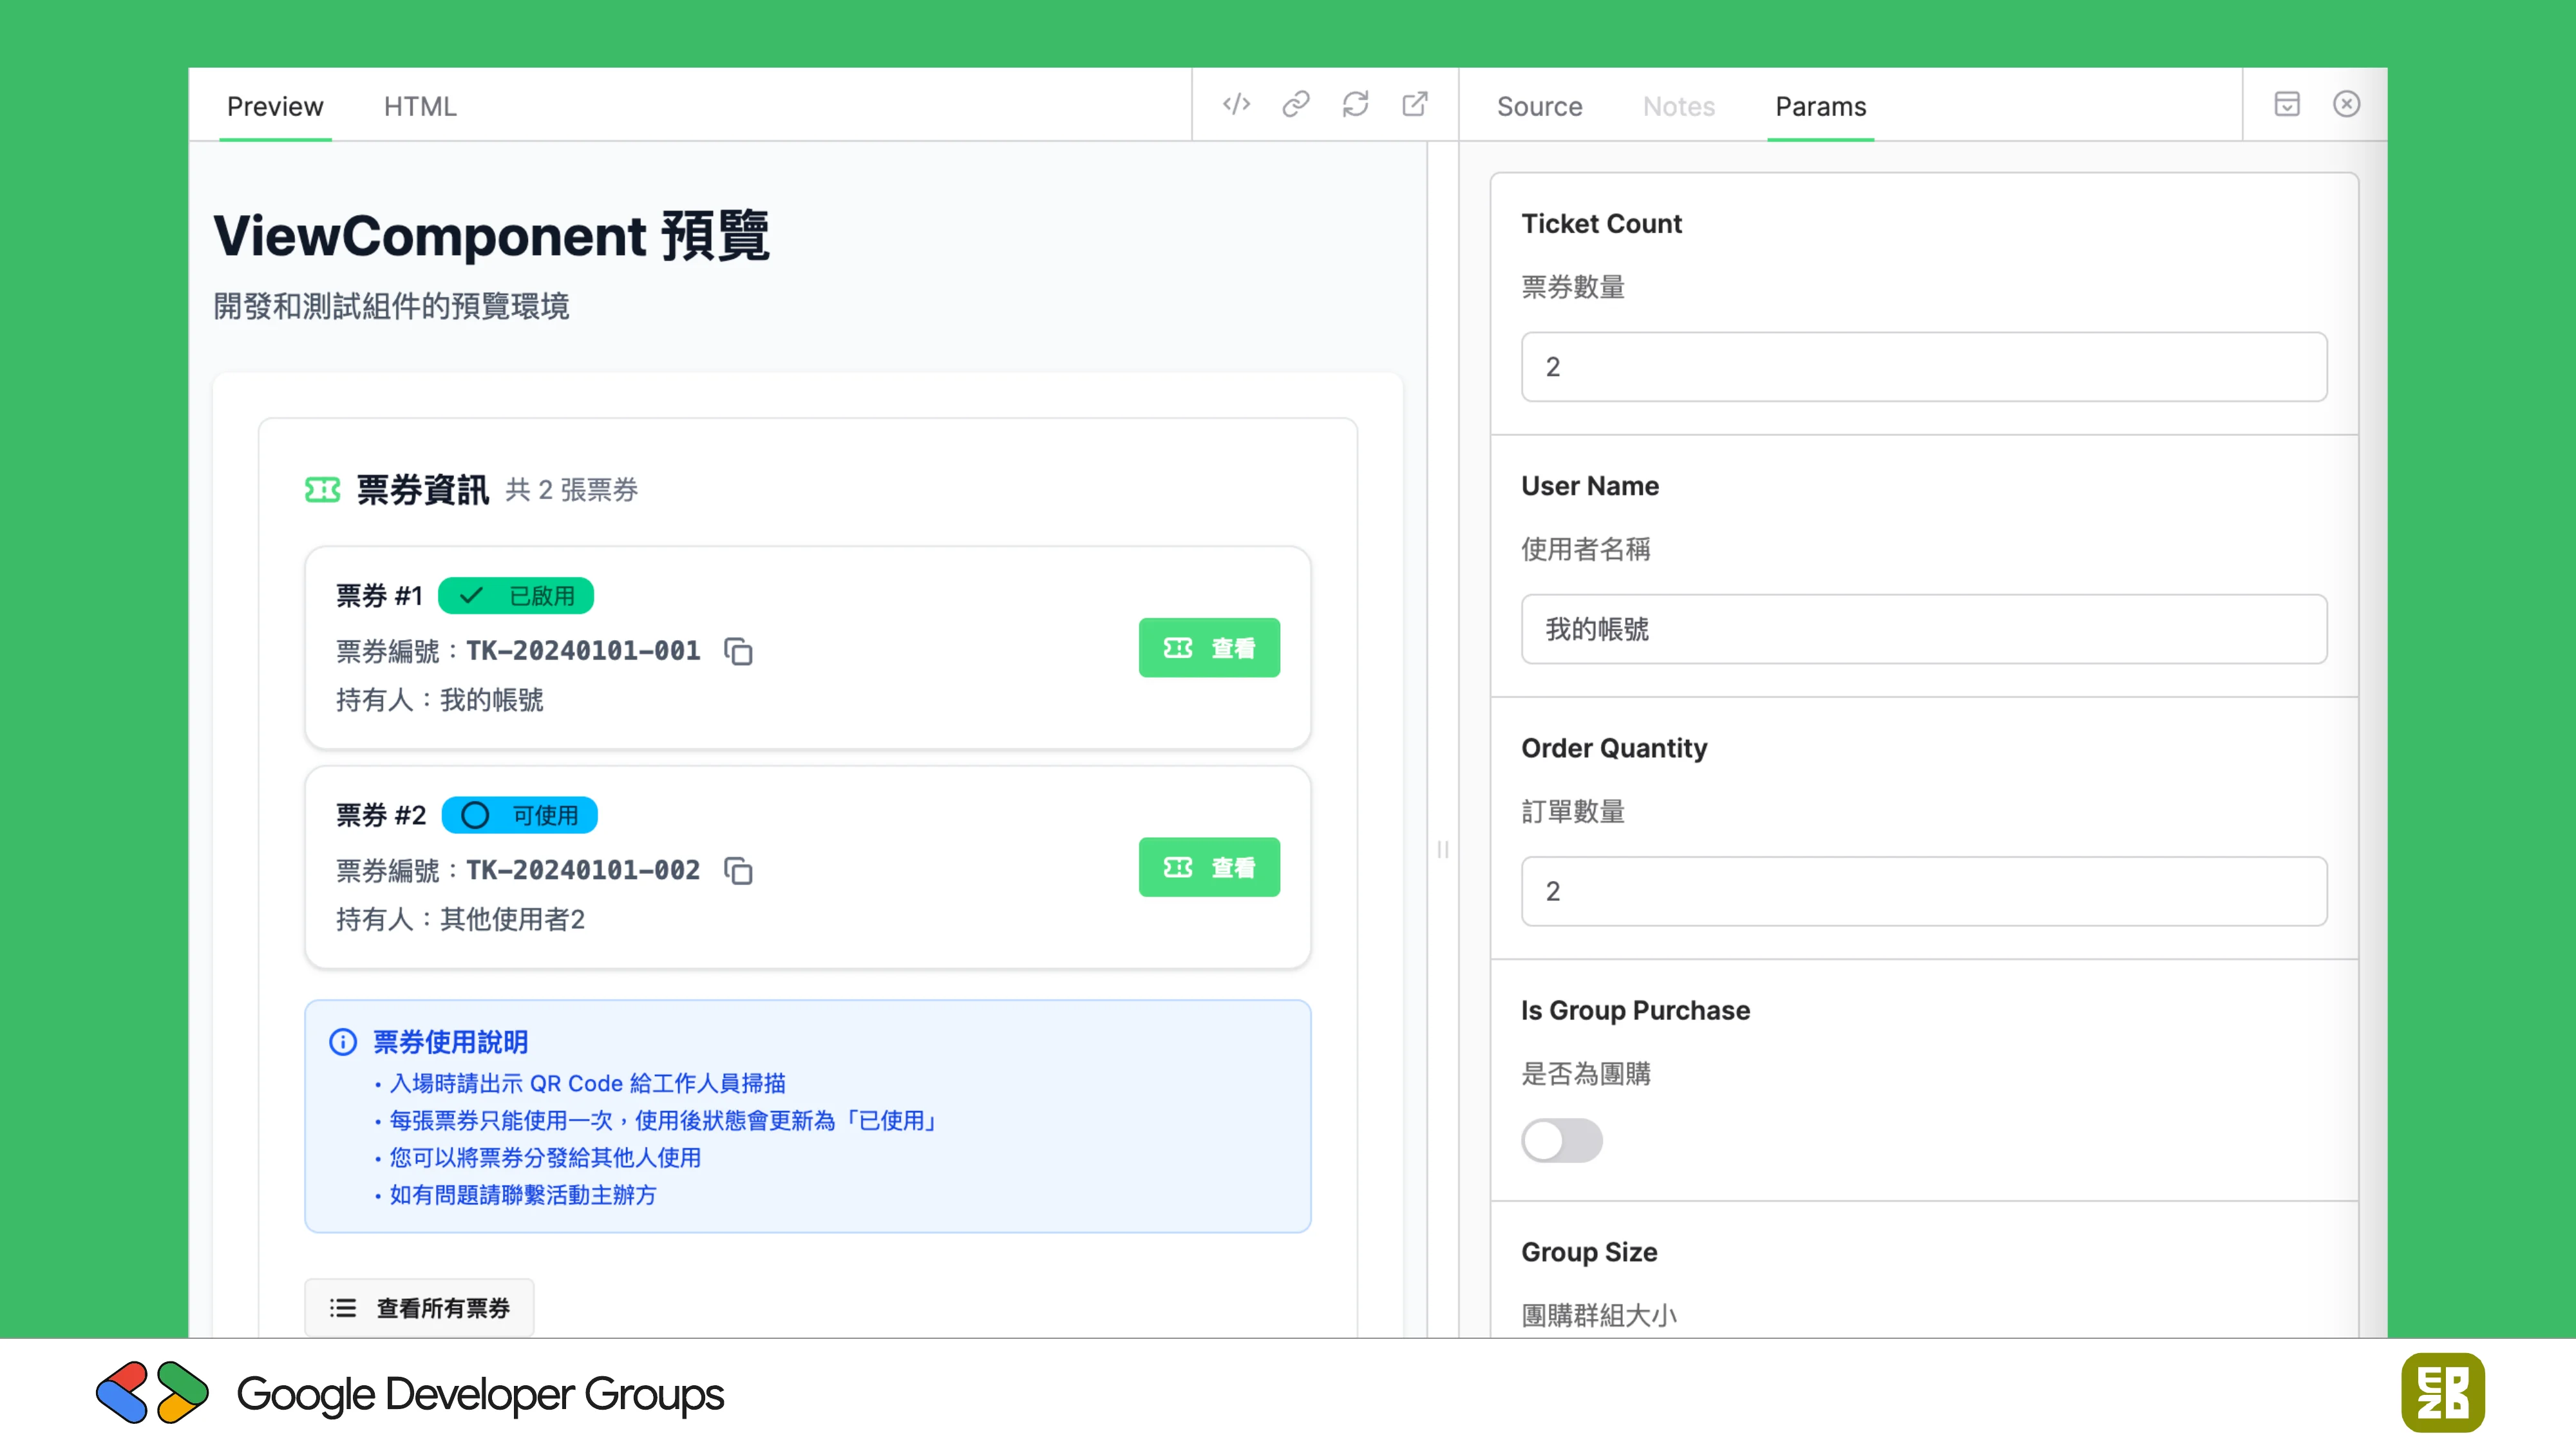
Task: Click the panel collapse icon near close button
Action: click(x=2288, y=104)
